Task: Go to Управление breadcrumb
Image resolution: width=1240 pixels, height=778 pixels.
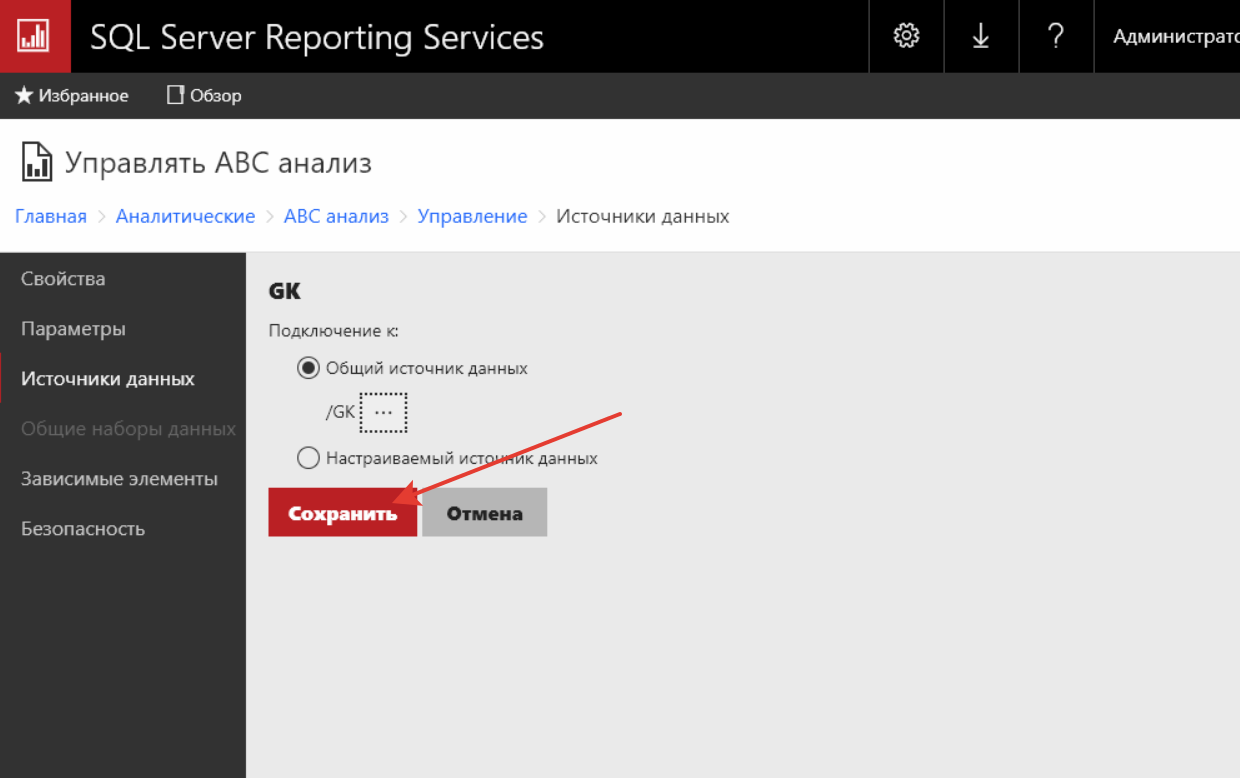Action: tap(472, 216)
